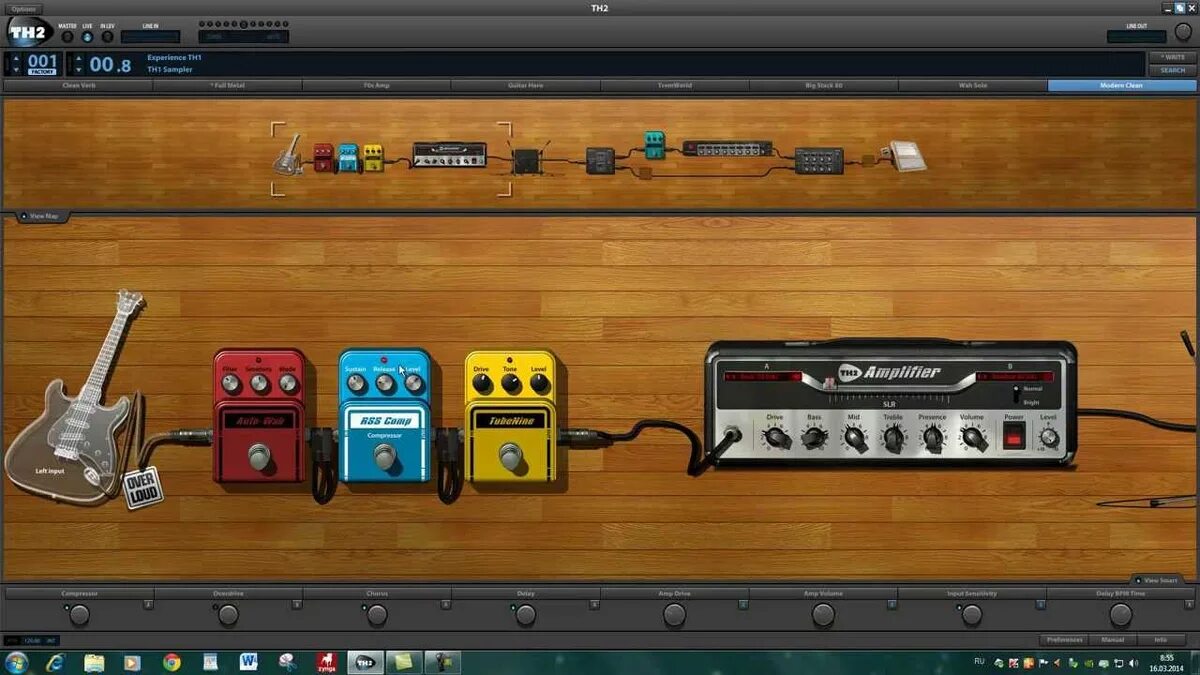
Task: Open the Options menu
Action: tap(24, 8)
